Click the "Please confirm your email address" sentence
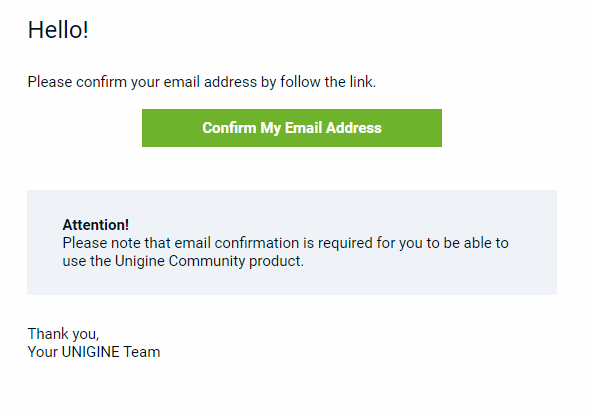Viewport: 592px width, 413px height. (x=202, y=82)
